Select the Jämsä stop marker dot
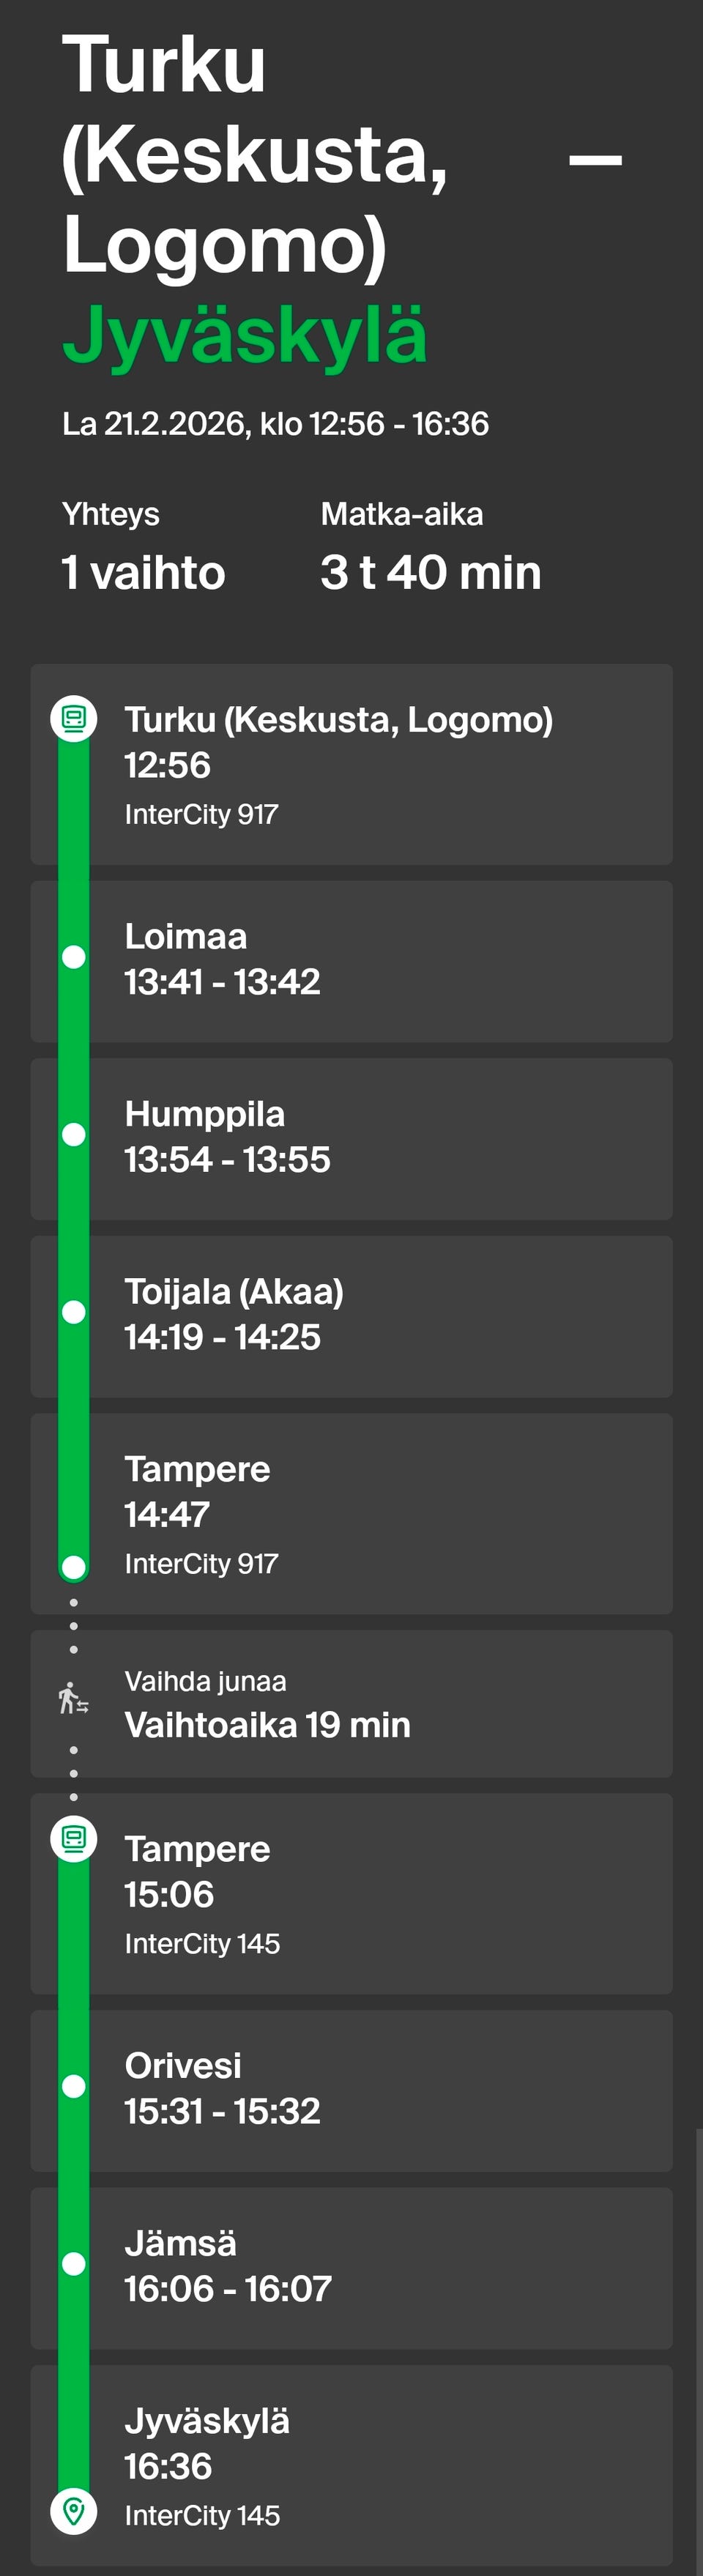Viewport: 703px width, 2576px height. pos(73,2264)
